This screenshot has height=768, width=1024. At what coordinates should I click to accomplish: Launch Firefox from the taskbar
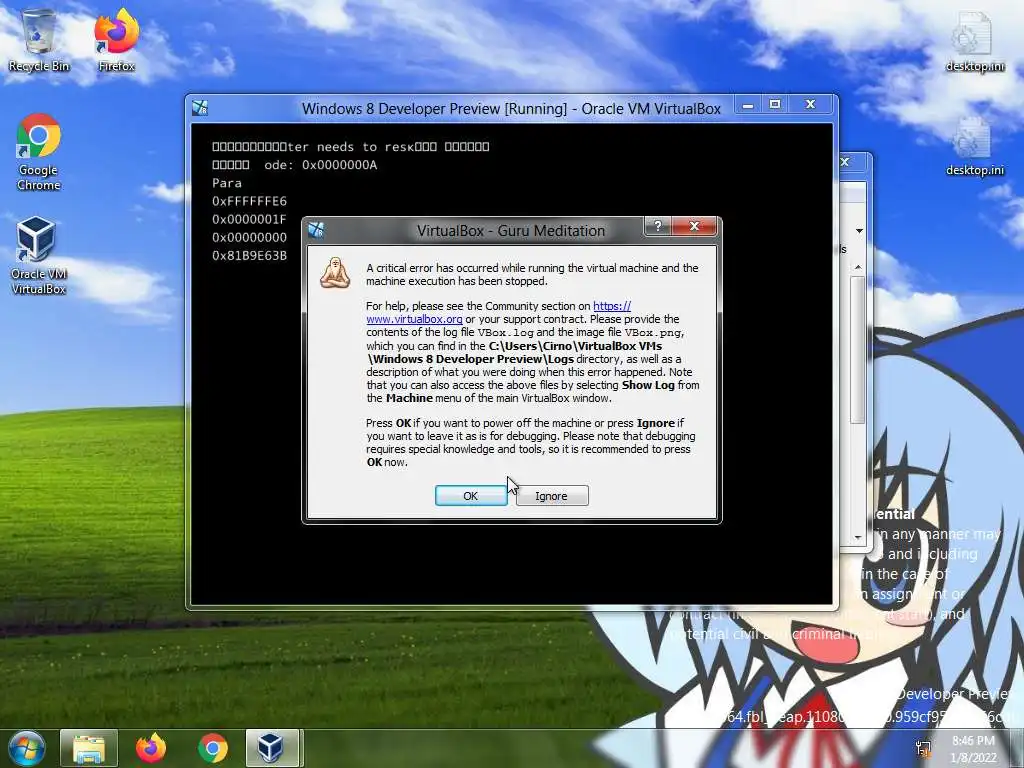point(151,748)
